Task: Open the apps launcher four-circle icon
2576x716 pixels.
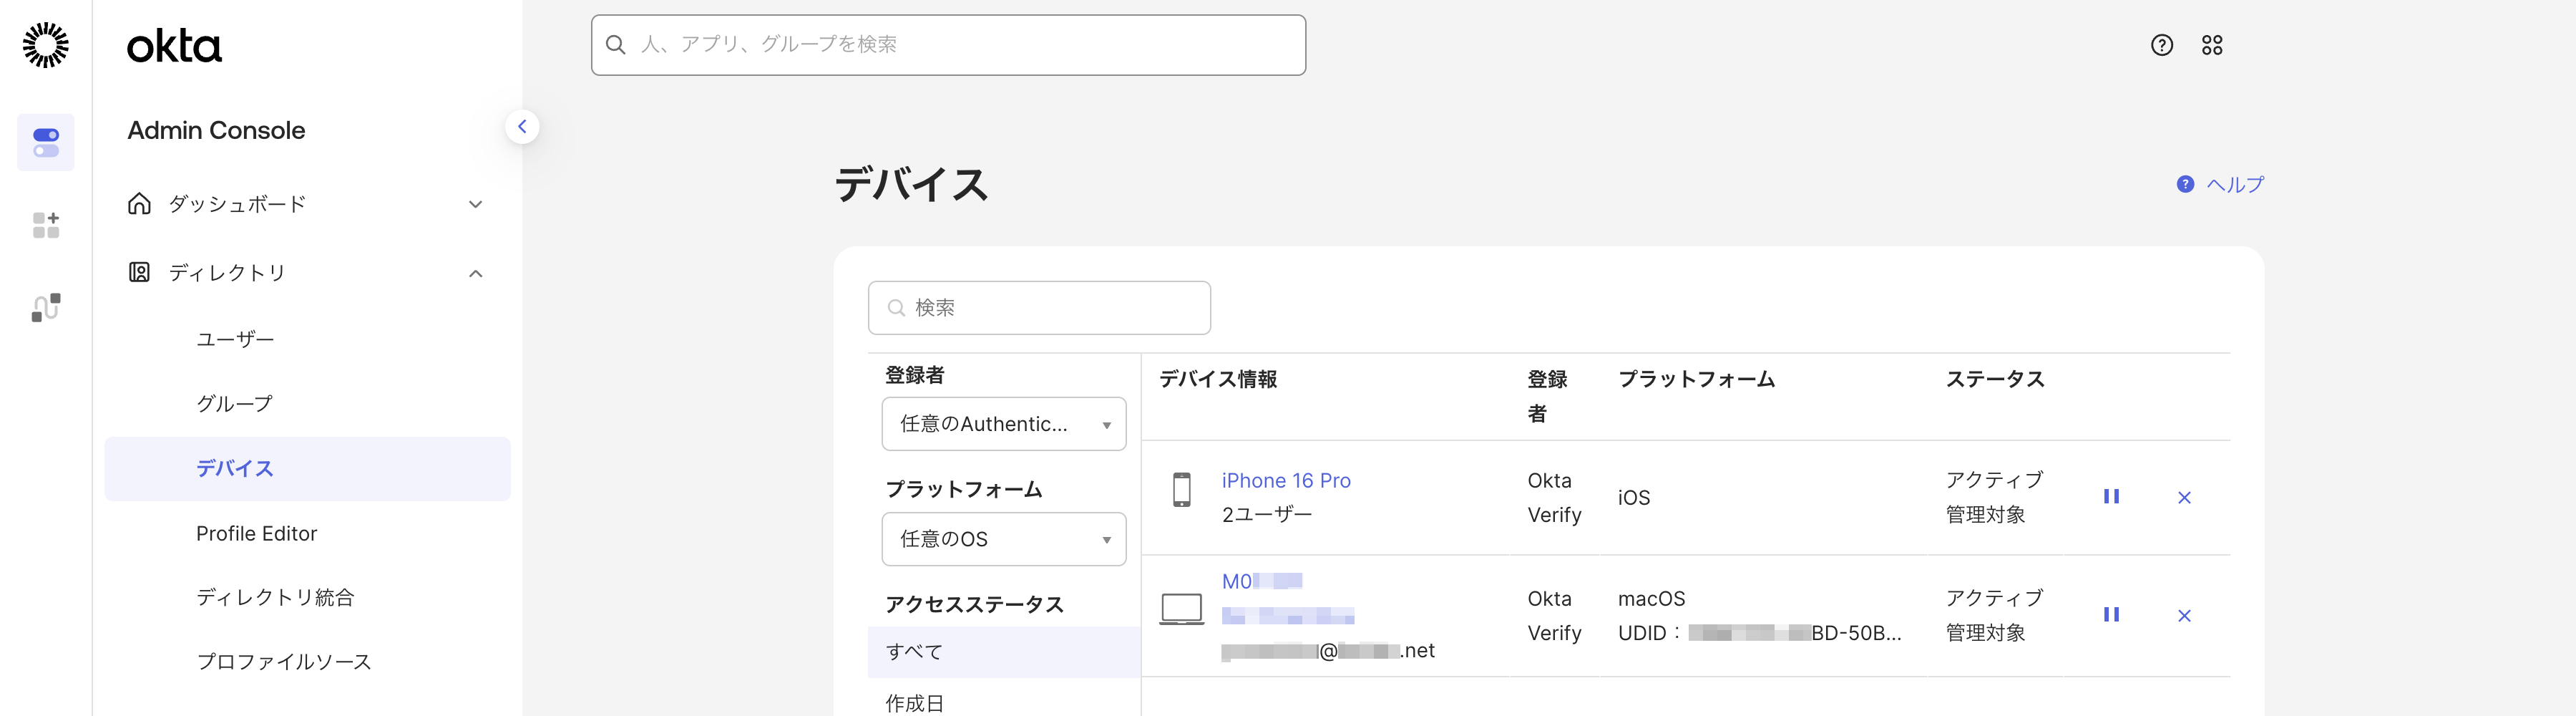Action: 2211,45
